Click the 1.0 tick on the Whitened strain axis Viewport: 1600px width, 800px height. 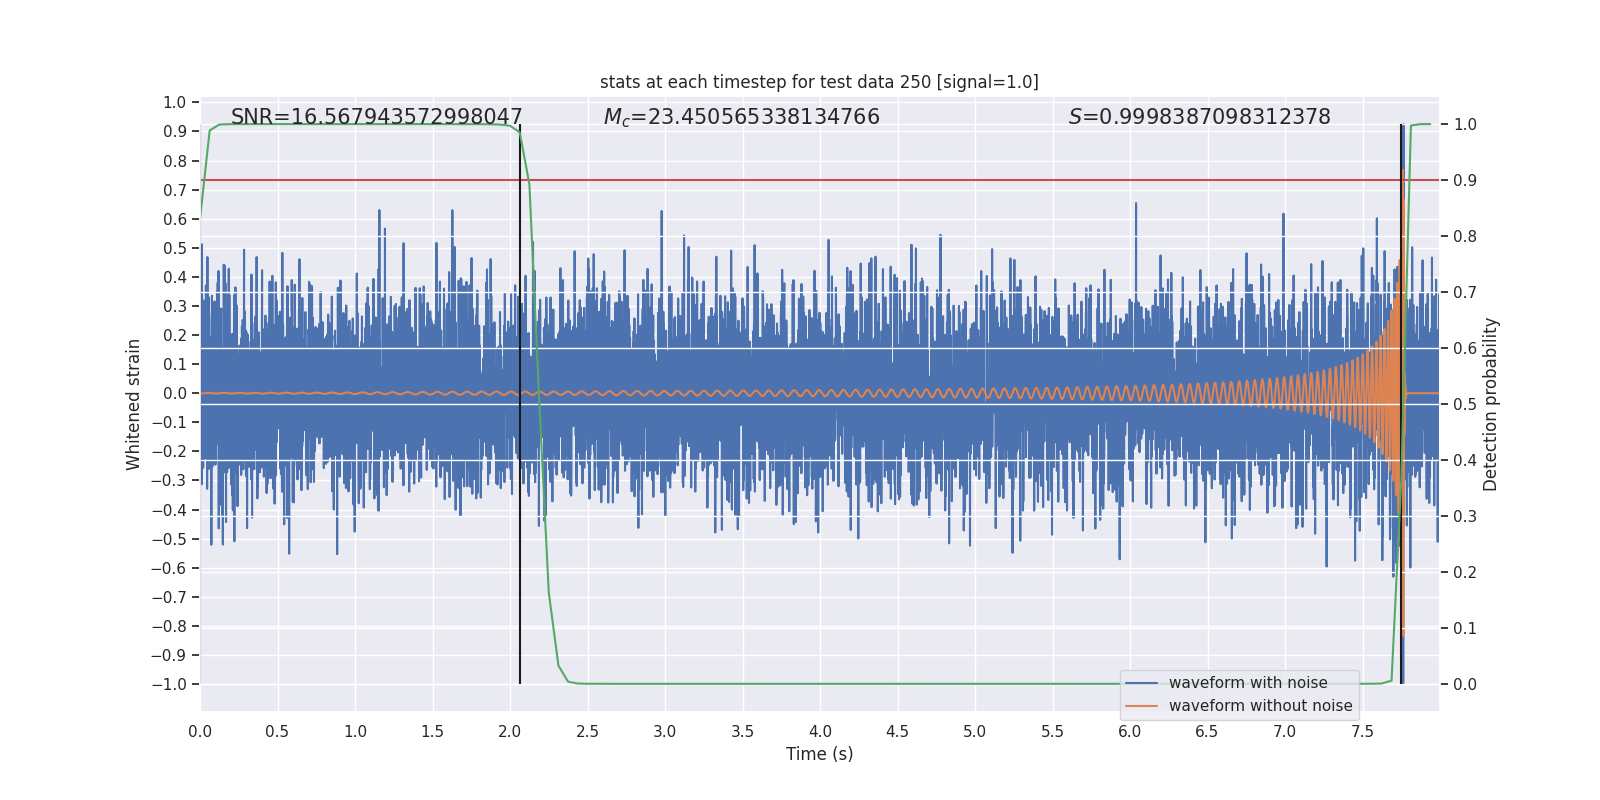175,102
